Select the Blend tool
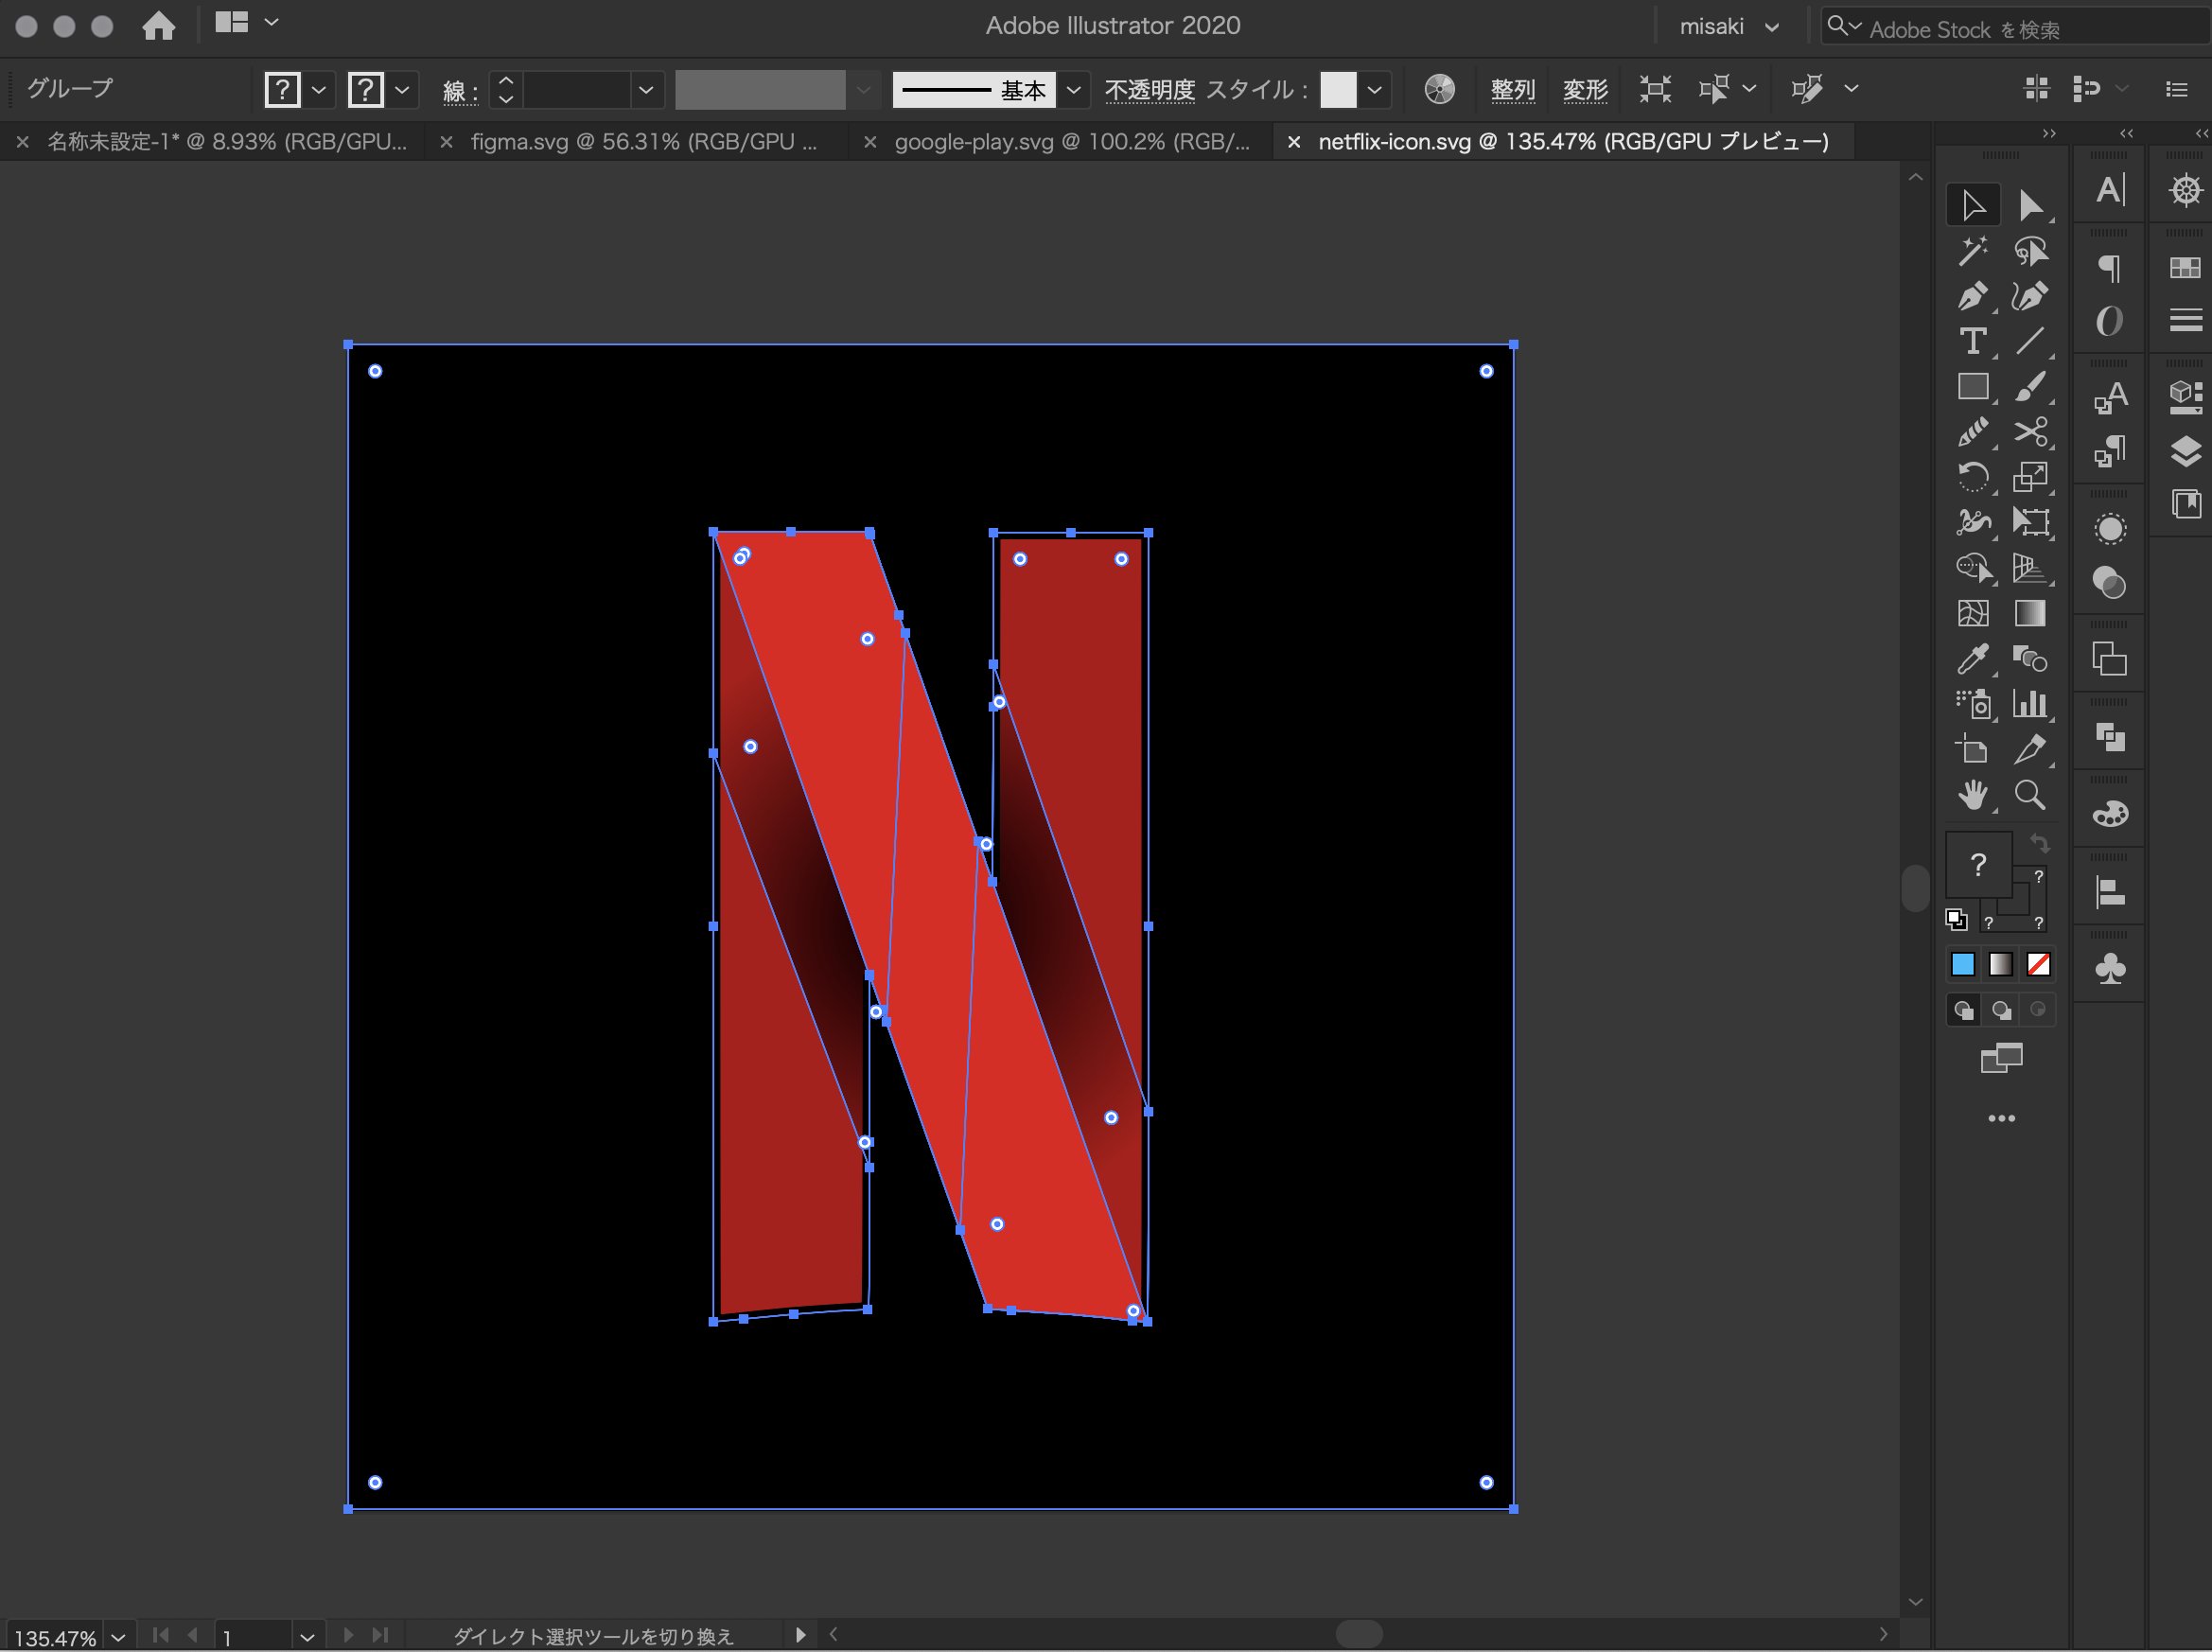Viewport: 2212px width, 1652px height. pyautogui.click(x=2030, y=659)
